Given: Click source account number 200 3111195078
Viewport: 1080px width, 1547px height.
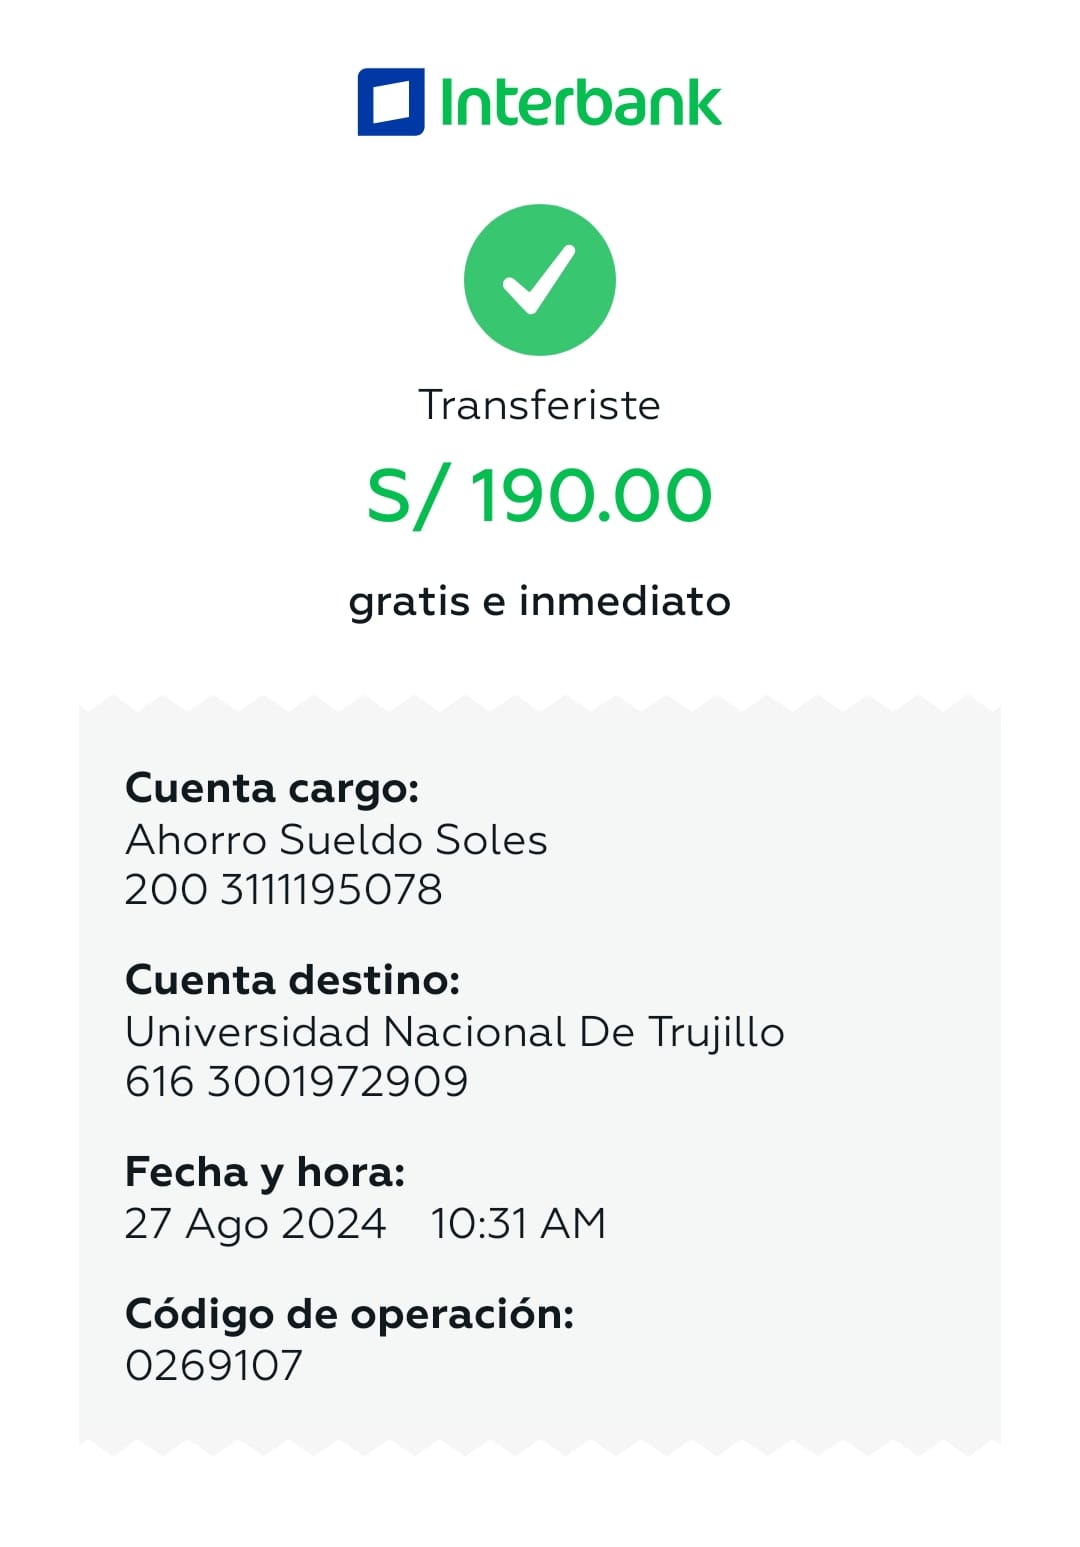Looking at the screenshot, I should [283, 890].
